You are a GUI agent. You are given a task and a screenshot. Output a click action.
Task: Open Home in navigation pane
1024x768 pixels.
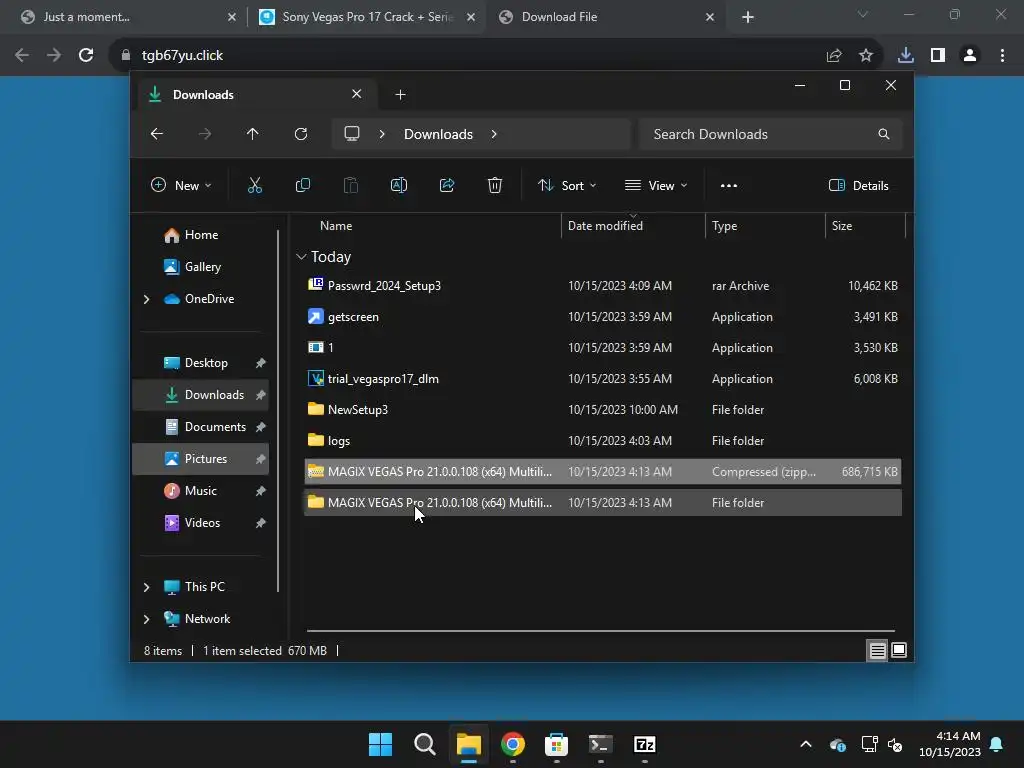click(x=200, y=235)
